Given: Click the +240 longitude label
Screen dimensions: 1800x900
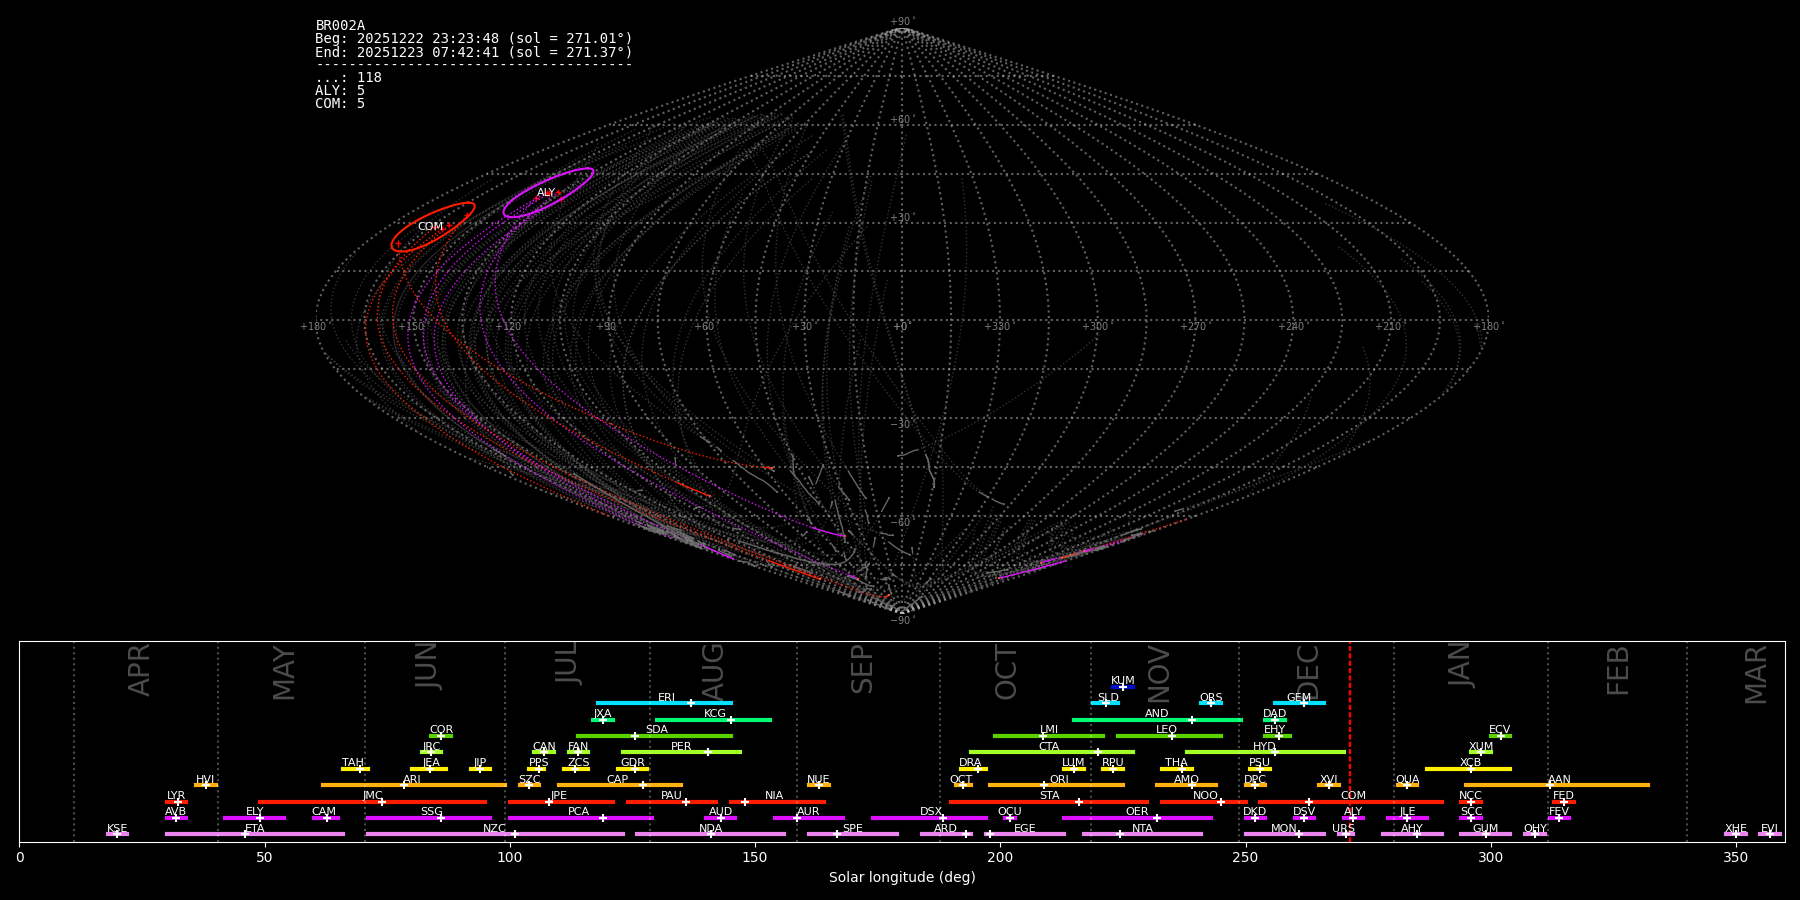Looking at the screenshot, I should (x=1291, y=326).
